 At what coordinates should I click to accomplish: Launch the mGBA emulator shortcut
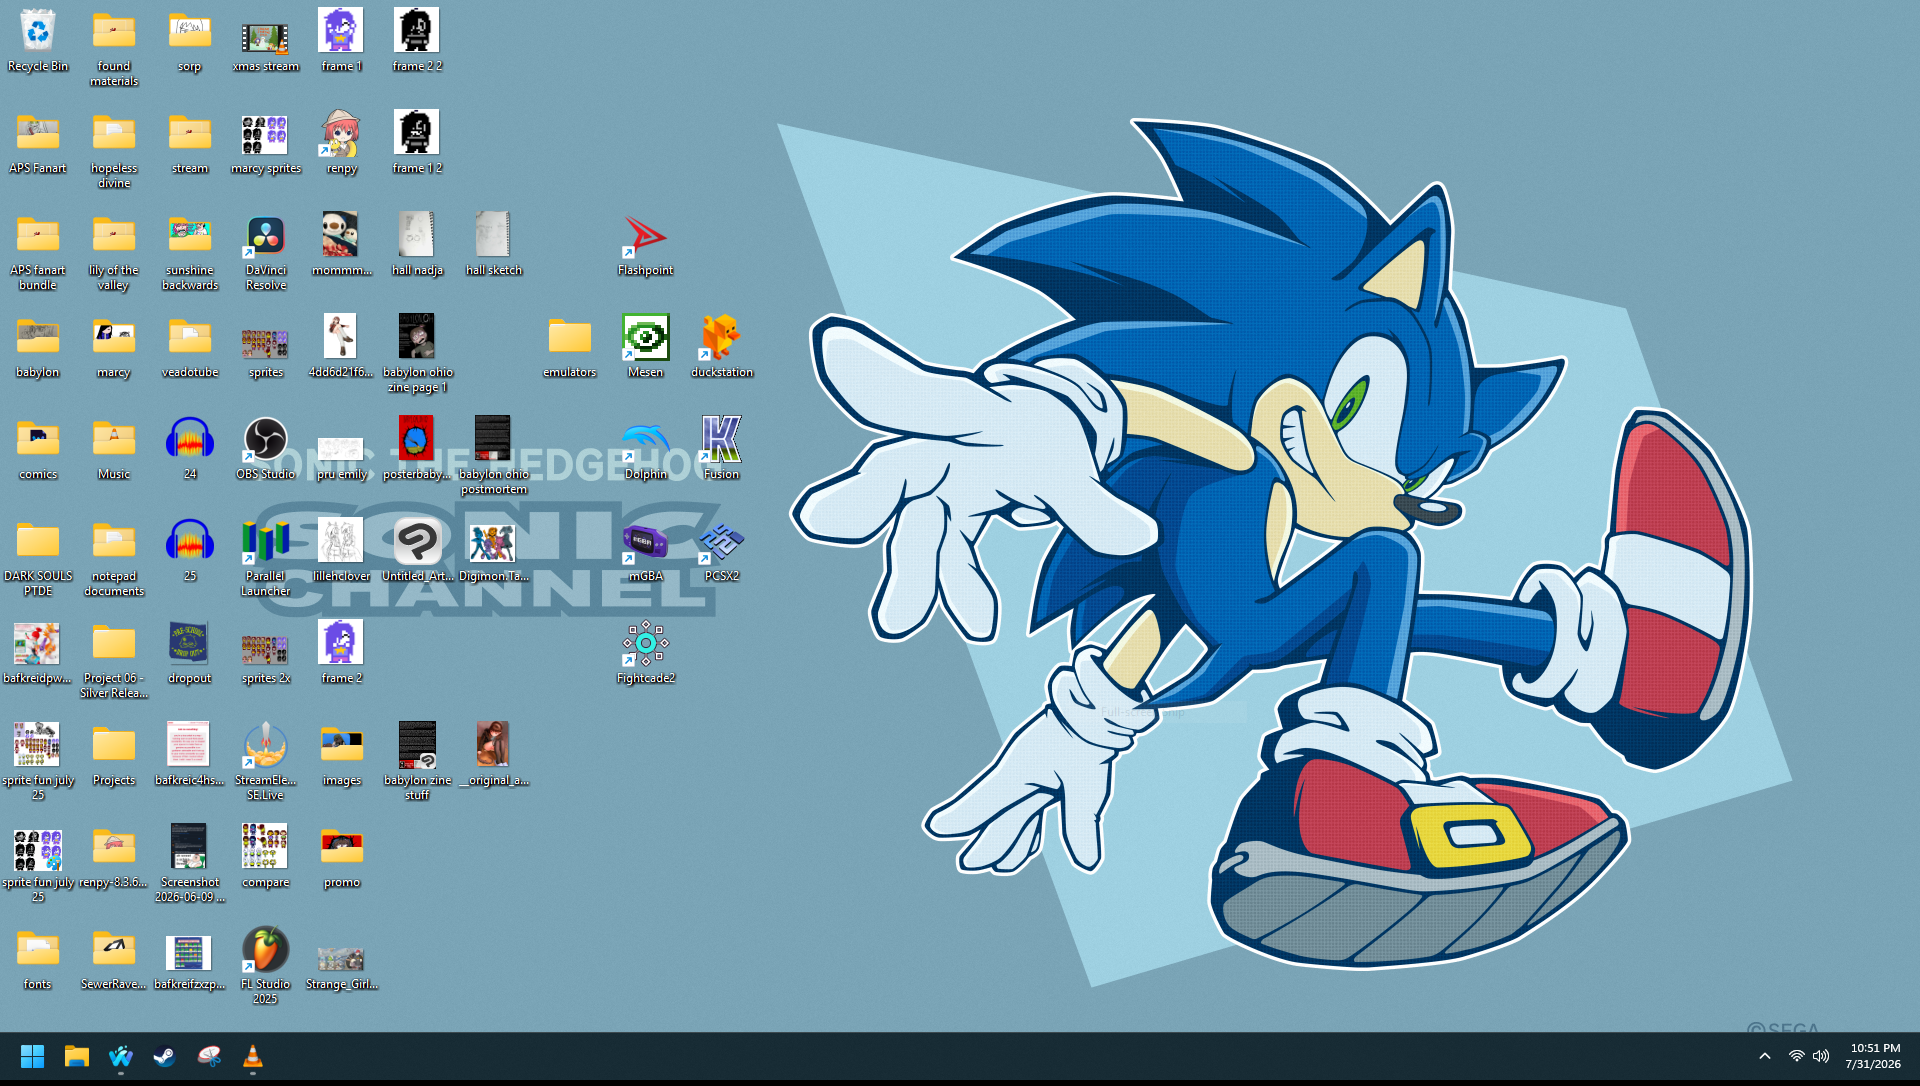tap(645, 550)
